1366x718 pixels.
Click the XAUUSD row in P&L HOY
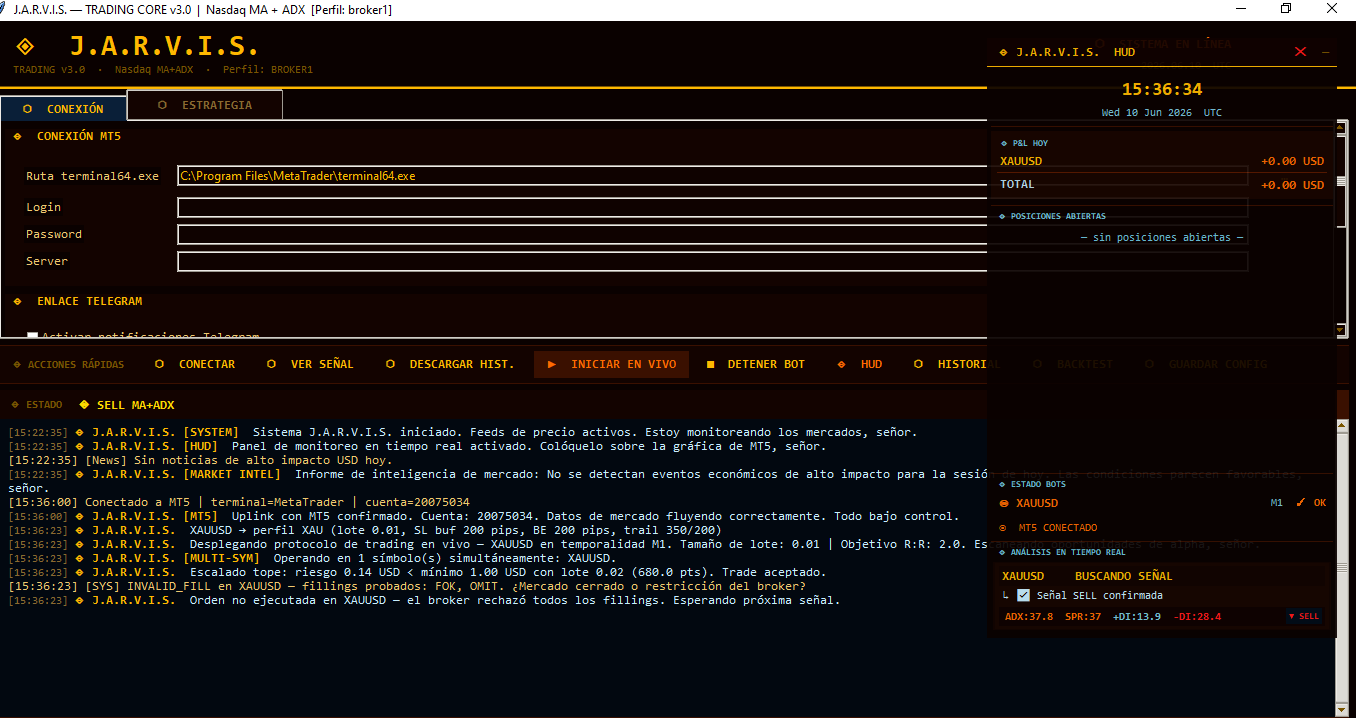click(1162, 161)
